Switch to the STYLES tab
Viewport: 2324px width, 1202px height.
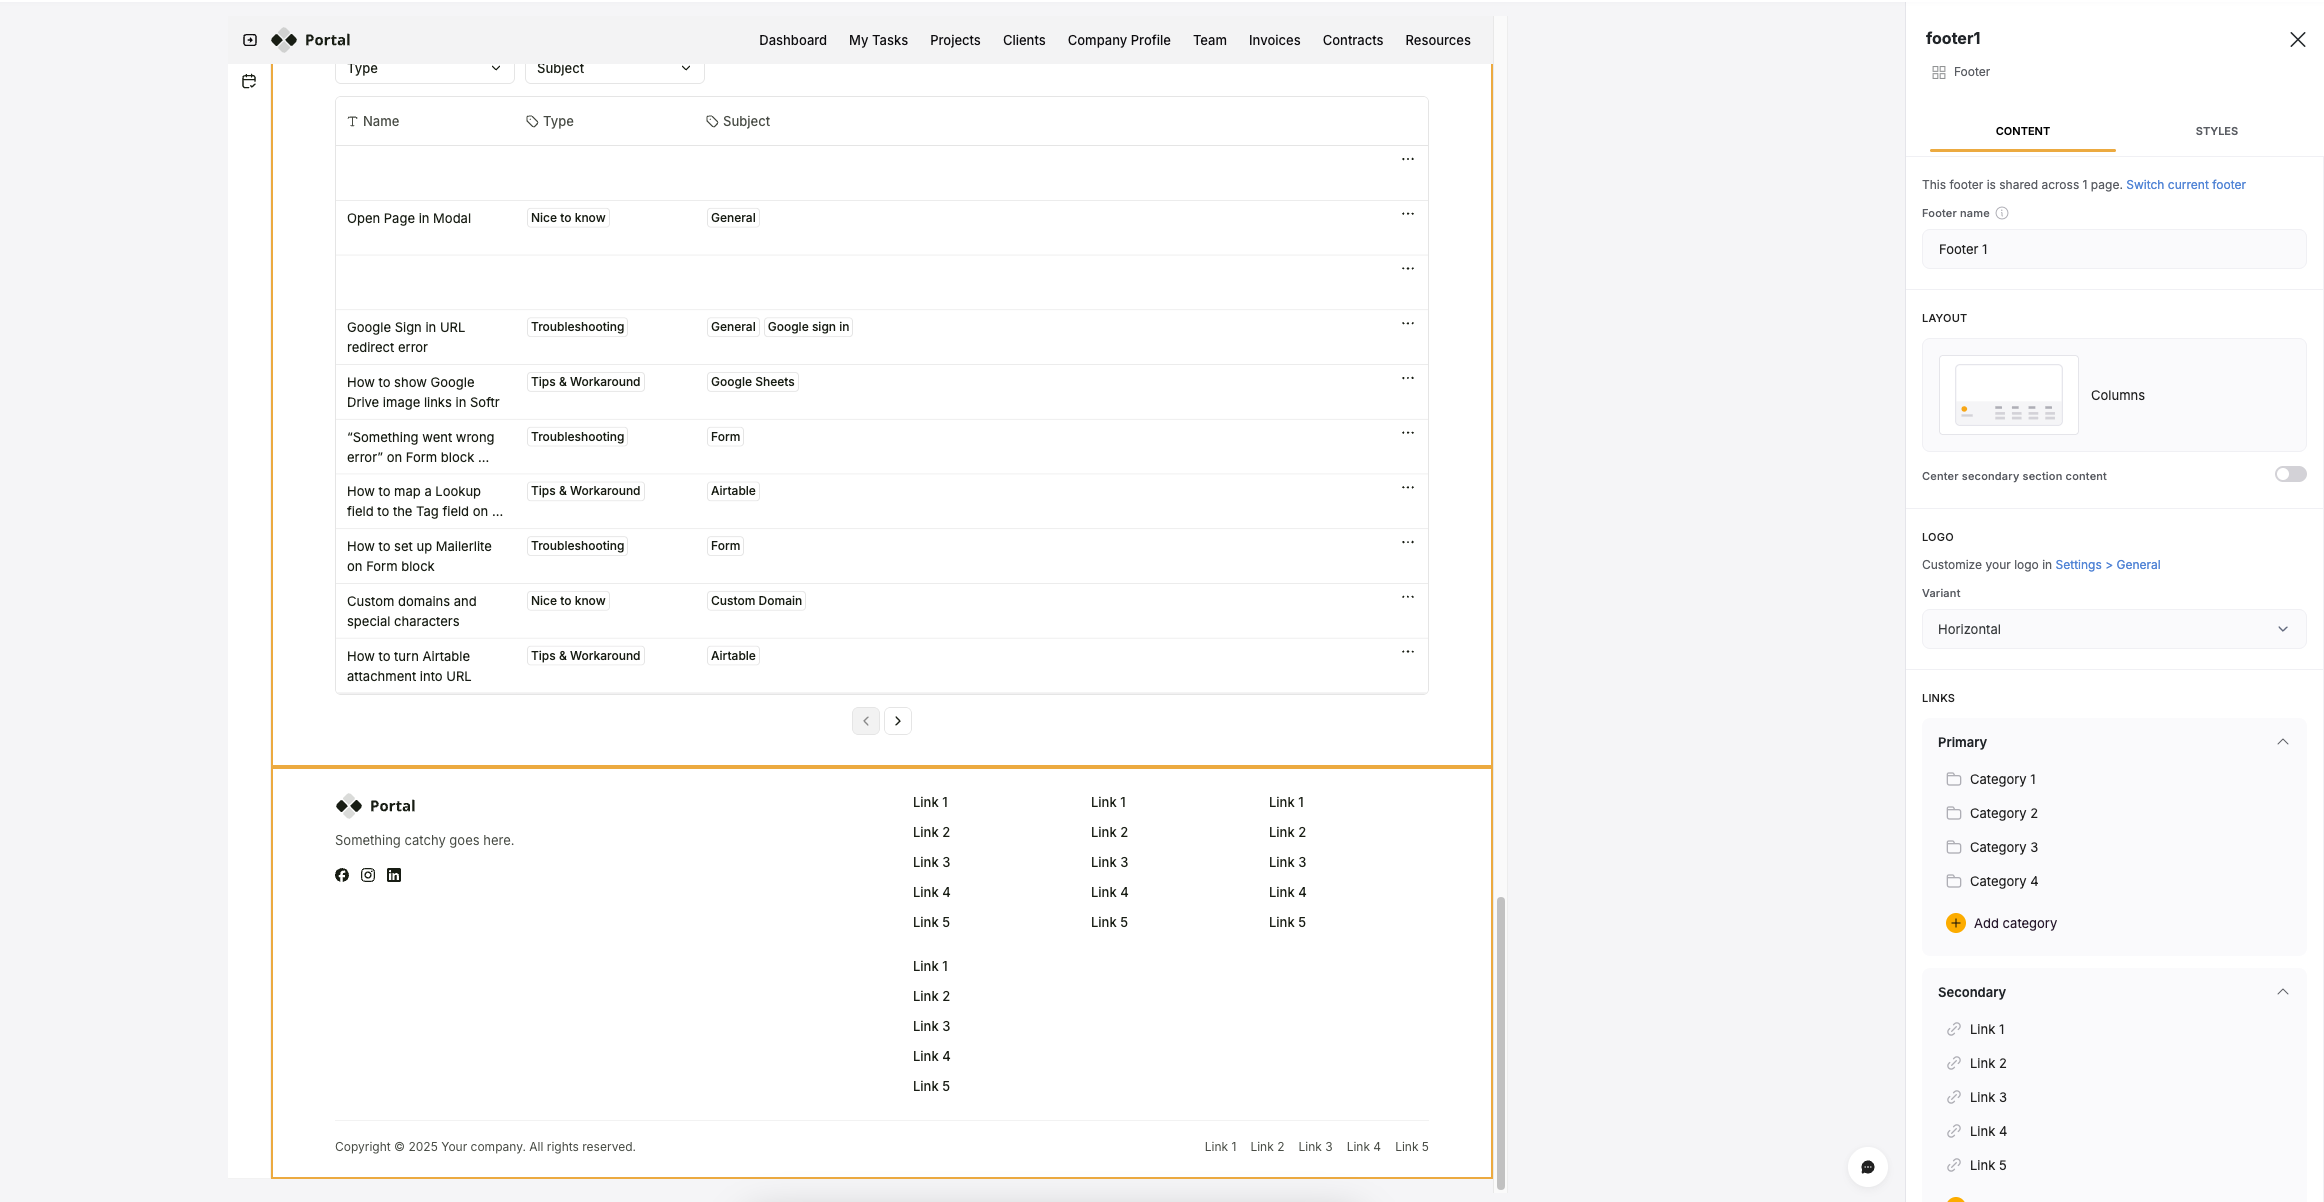[2216, 131]
